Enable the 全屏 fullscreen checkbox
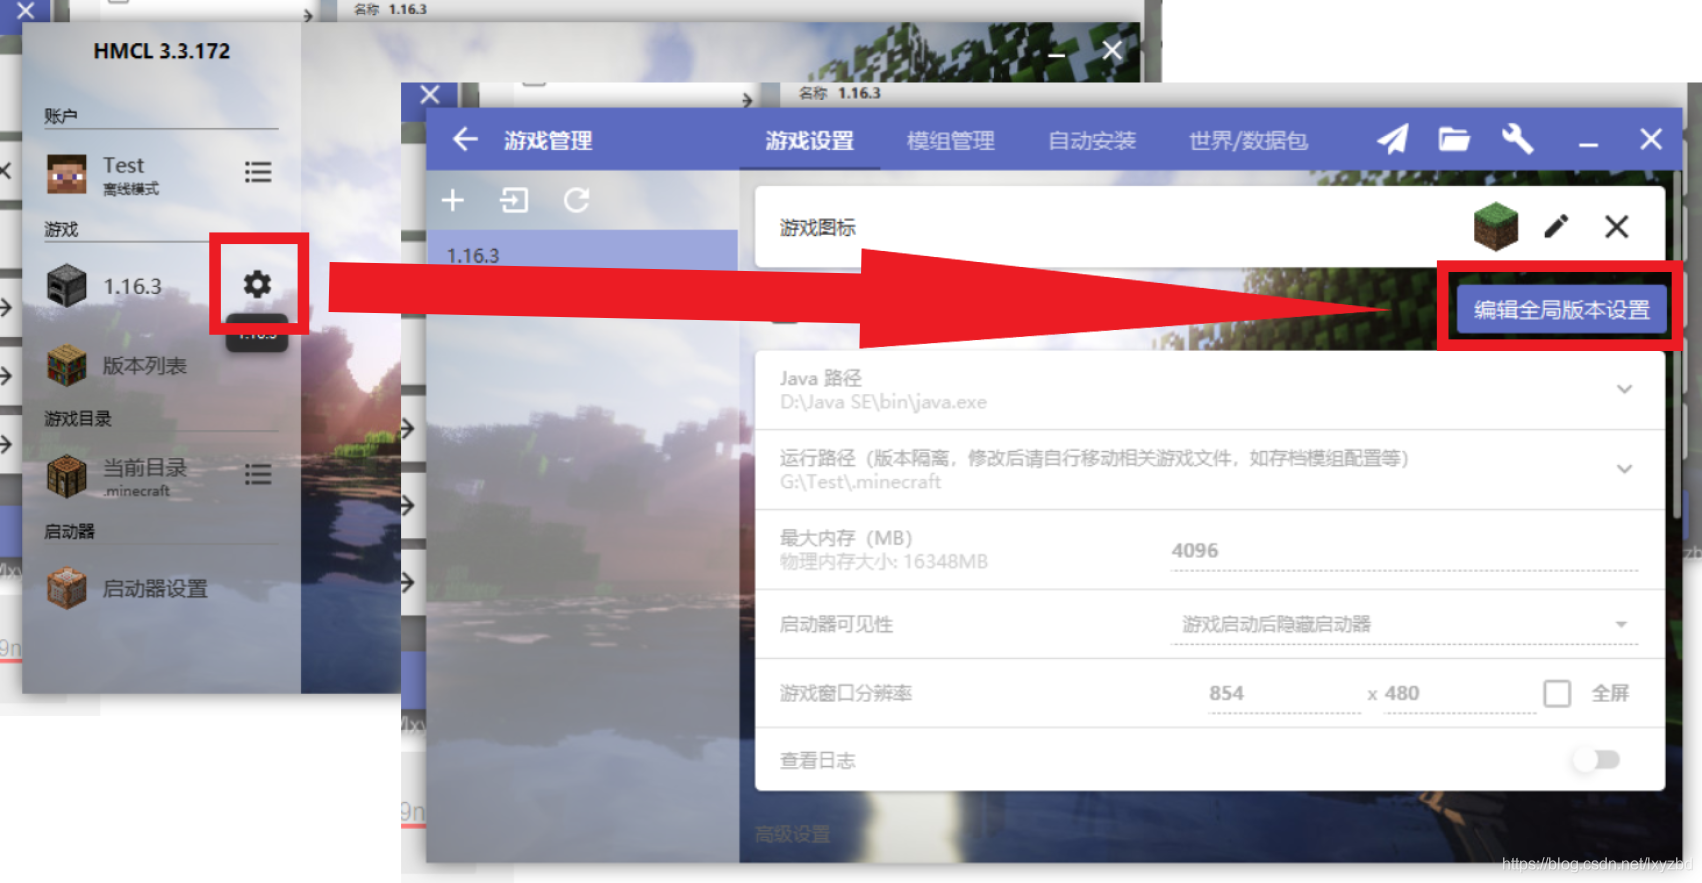This screenshot has width=1702, height=883. pyautogui.click(x=1557, y=693)
